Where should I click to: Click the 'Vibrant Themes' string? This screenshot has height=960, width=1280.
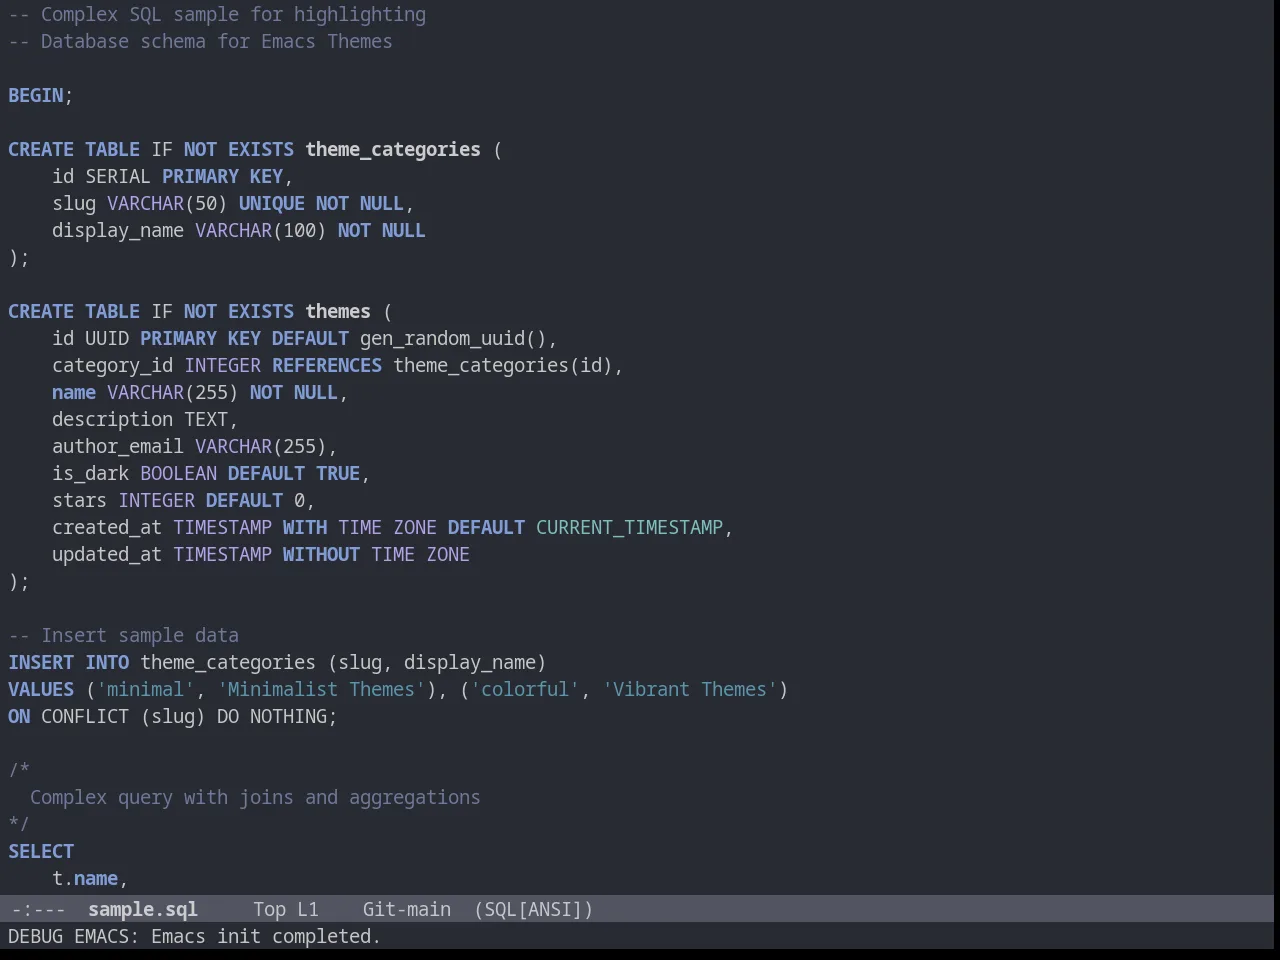(x=690, y=689)
